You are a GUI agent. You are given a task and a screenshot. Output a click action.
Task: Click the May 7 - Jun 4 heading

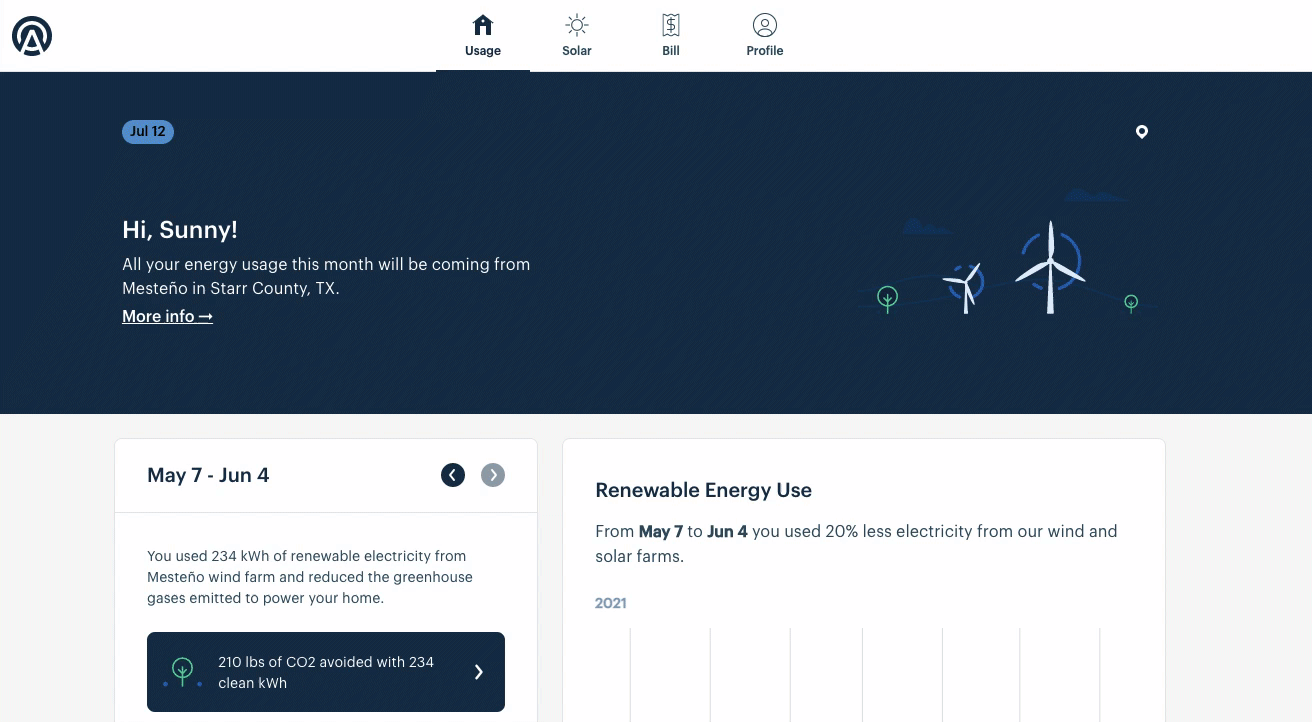(208, 475)
